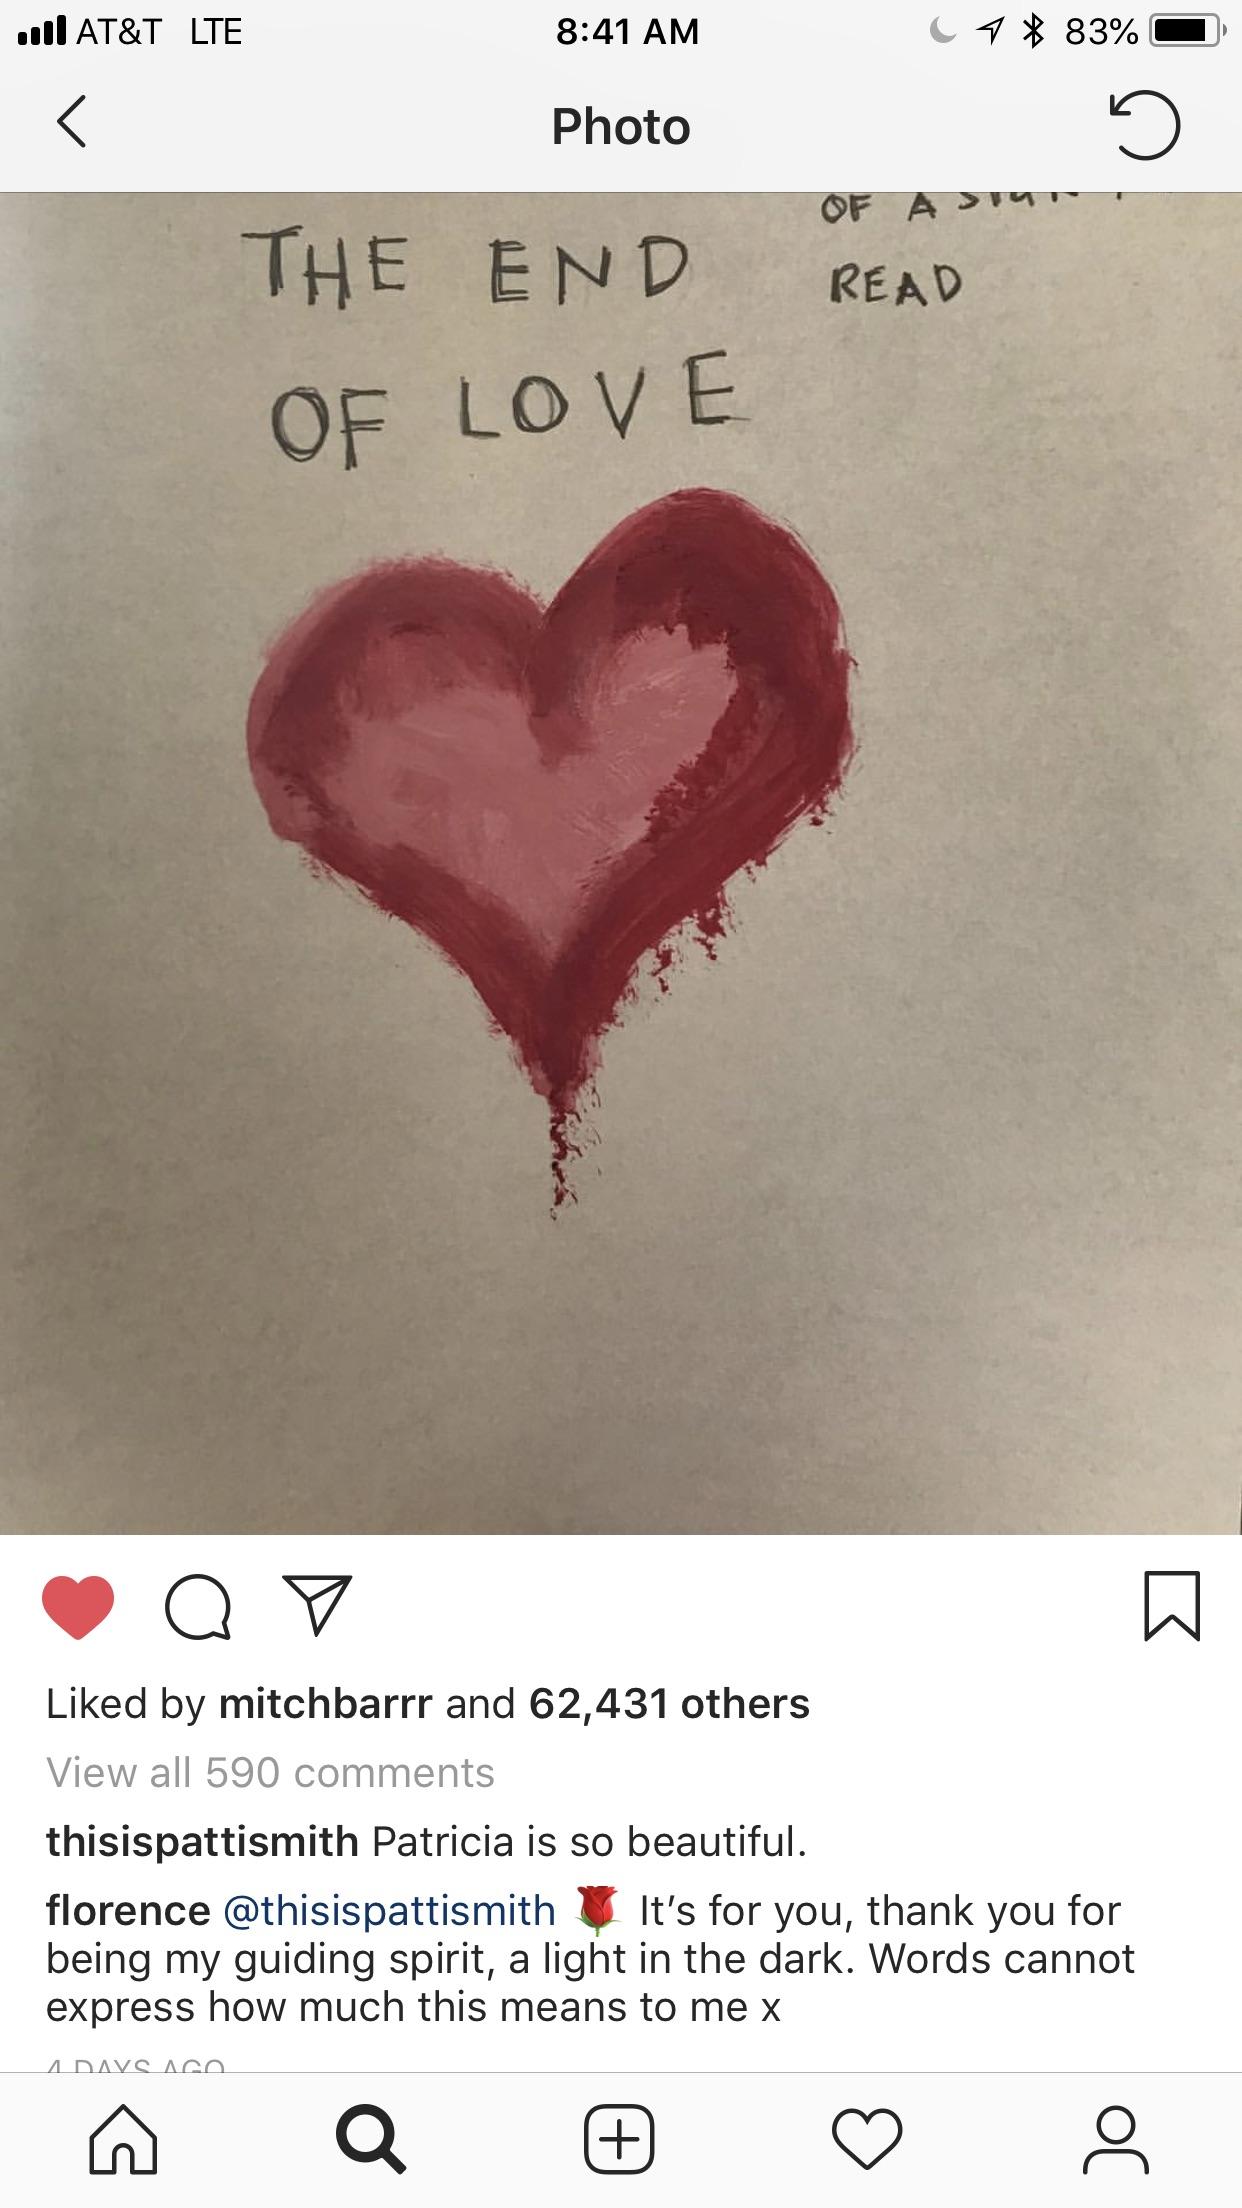Tap the share paper plane icon
Screen dimensions: 1242x2208
(x=317, y=1605)
